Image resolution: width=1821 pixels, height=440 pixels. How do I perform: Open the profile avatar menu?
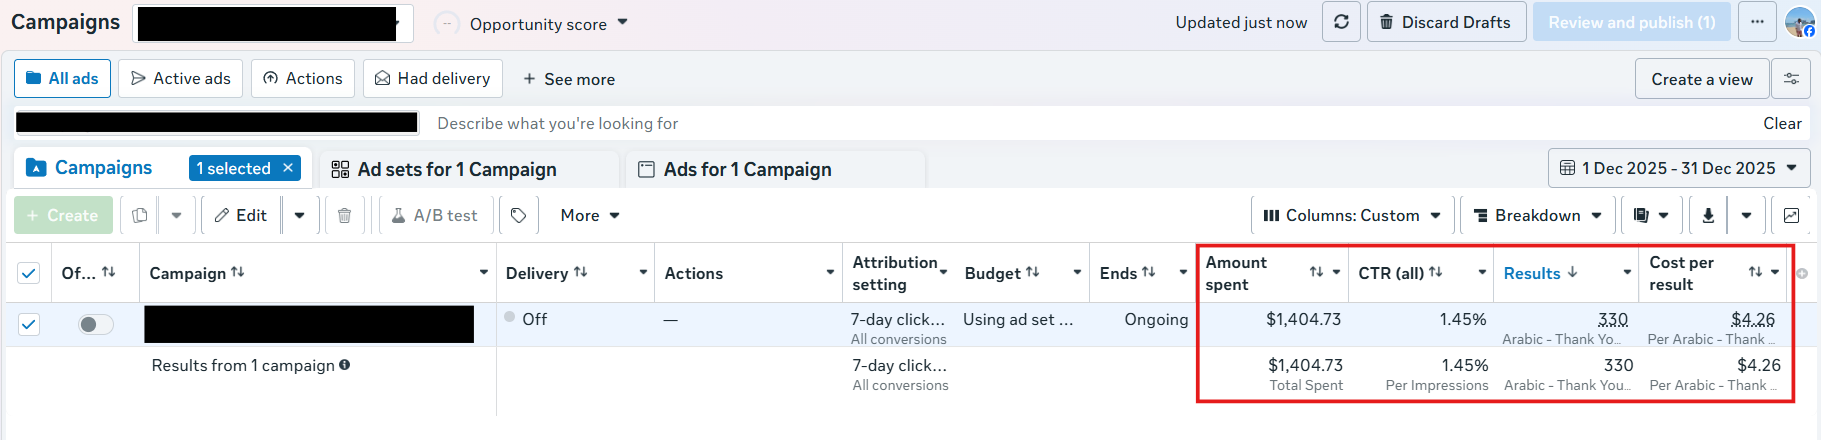click(1800, 22)
